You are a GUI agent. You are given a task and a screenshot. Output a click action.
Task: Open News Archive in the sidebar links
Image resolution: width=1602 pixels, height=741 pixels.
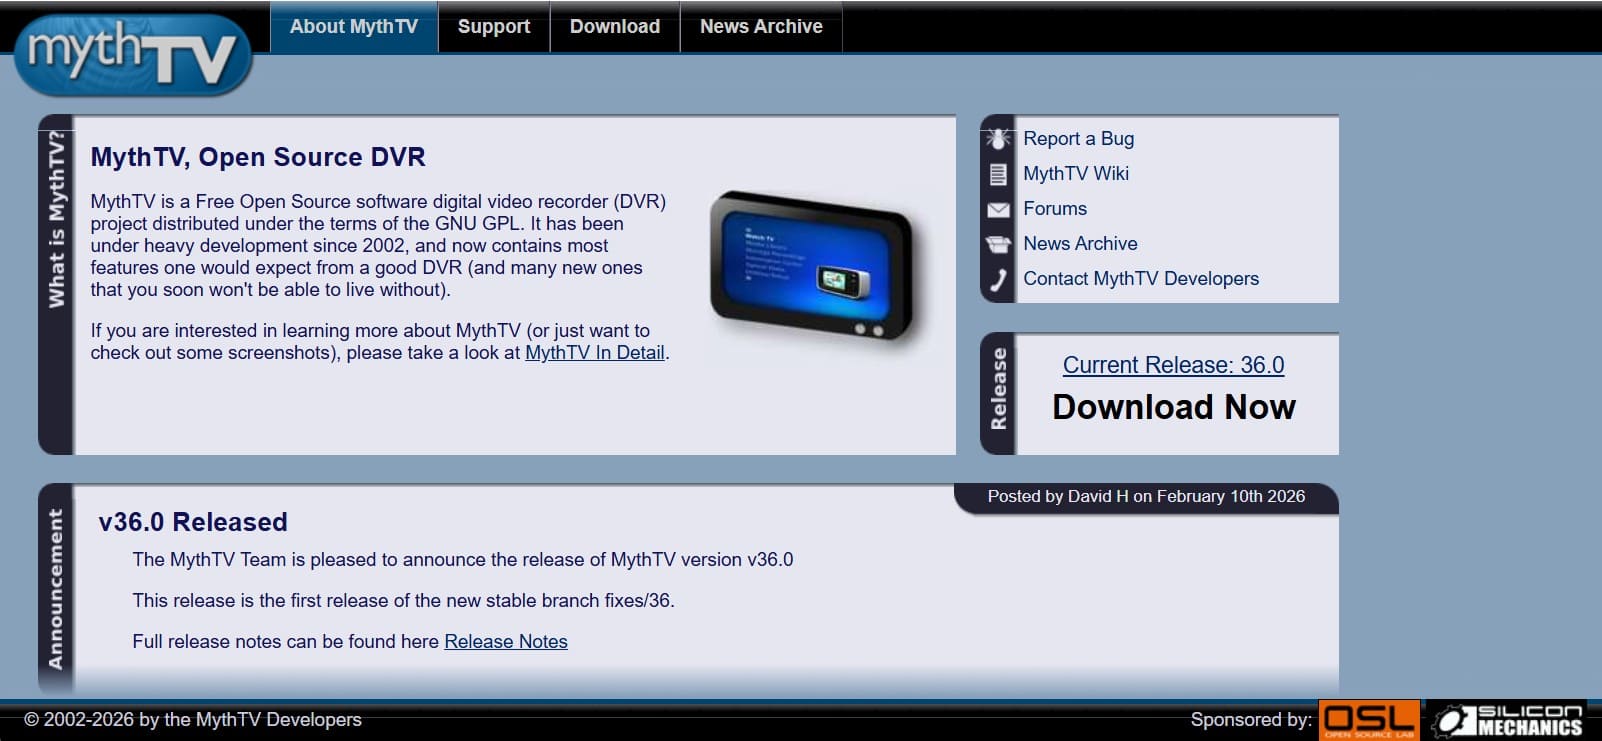click(x=1080, y=244)
